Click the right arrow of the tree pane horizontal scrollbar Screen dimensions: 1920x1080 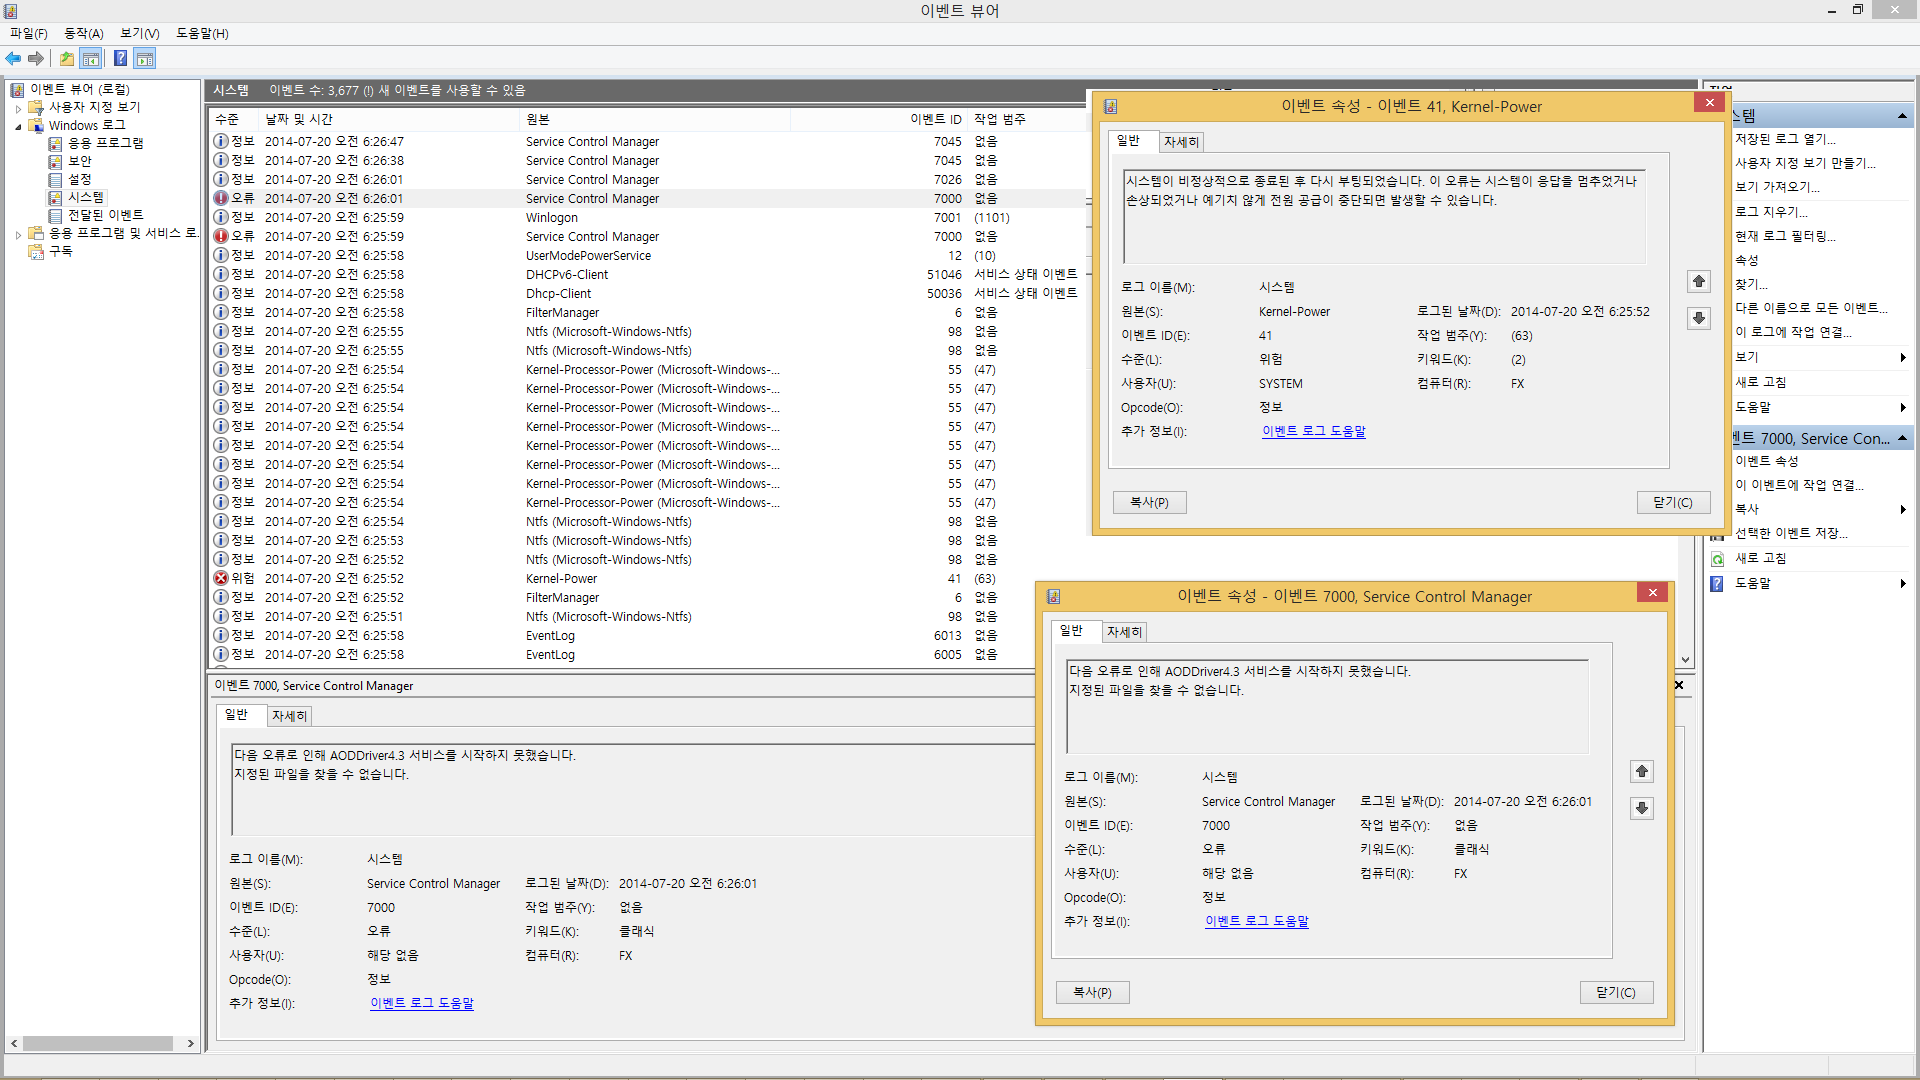point(190,1044)
